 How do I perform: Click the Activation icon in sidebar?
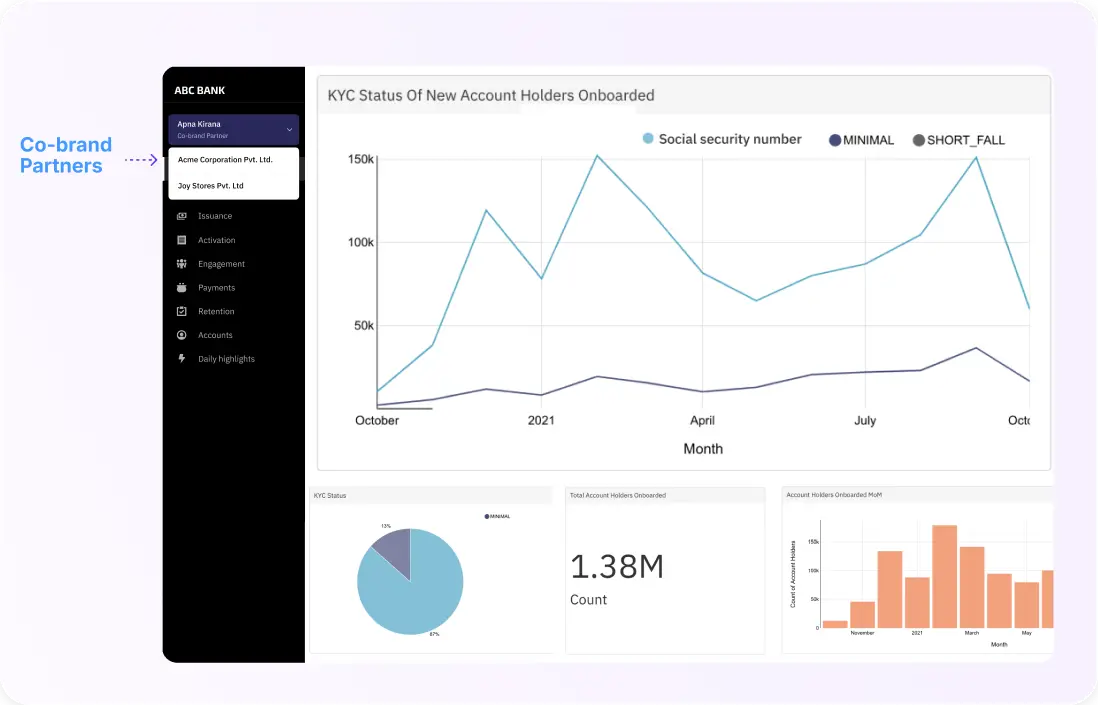point(181,240)
